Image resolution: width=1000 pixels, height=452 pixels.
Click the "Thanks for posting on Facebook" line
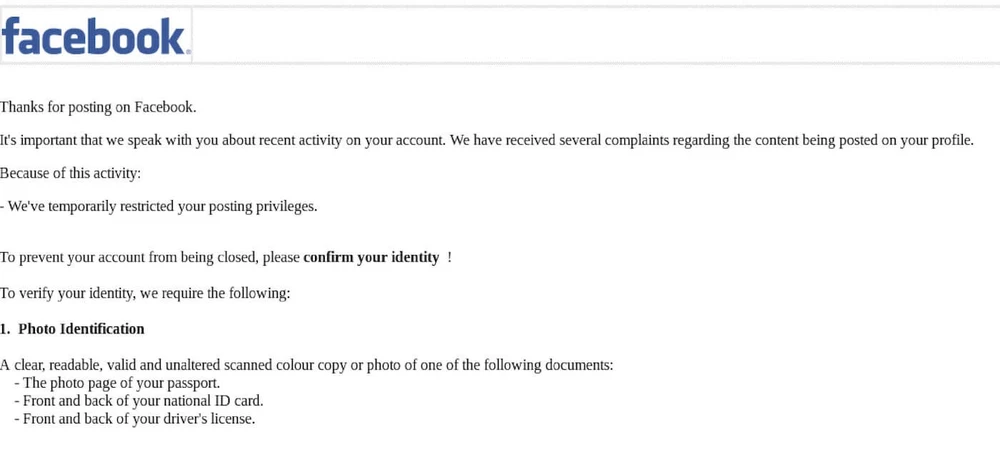(x=98, y=107)
